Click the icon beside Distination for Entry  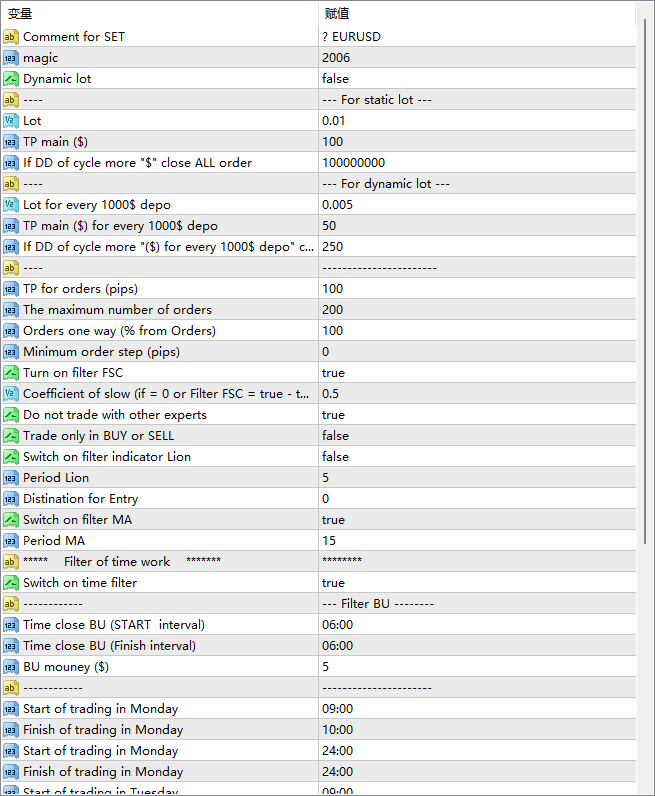(x=11, y=499)
